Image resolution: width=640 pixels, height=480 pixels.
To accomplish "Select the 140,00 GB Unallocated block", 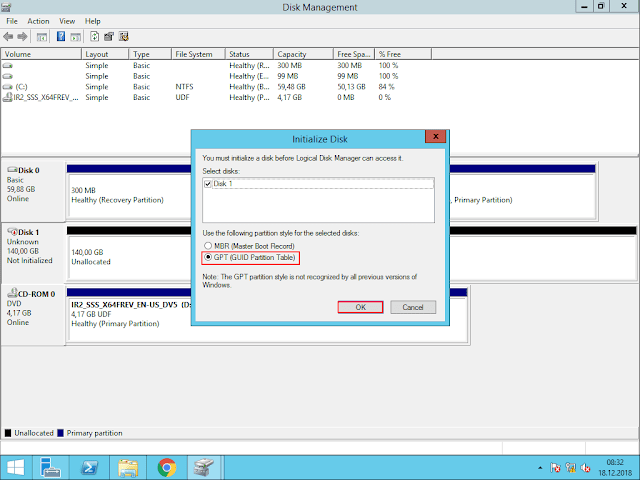I will (x=130, y=257).
